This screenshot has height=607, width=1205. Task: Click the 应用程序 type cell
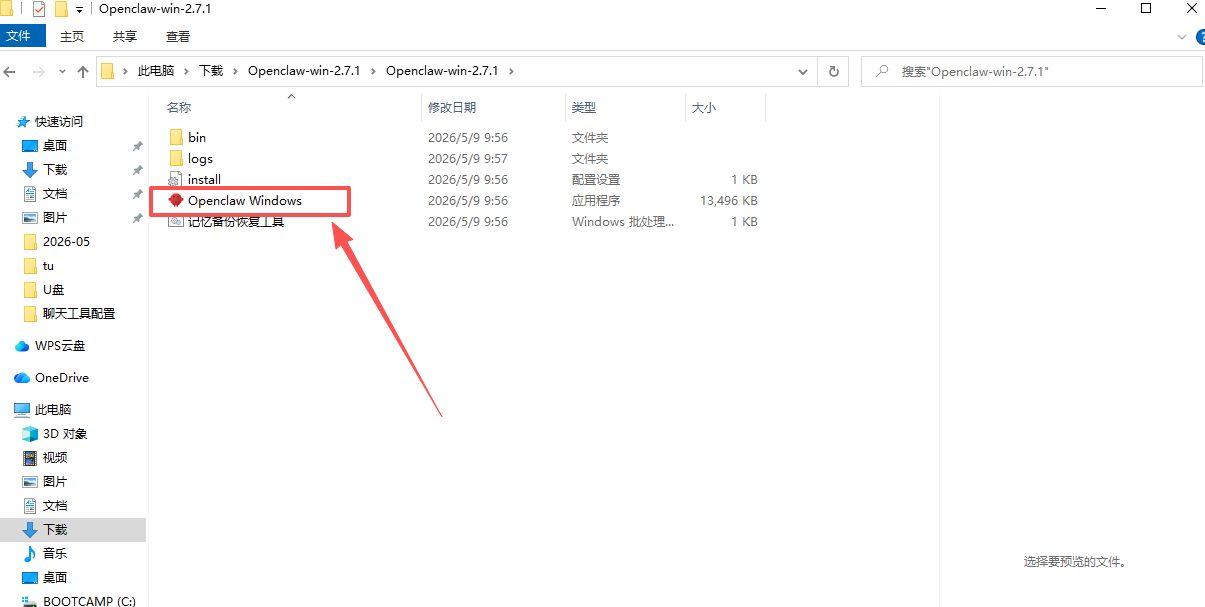tap(596, 200)
